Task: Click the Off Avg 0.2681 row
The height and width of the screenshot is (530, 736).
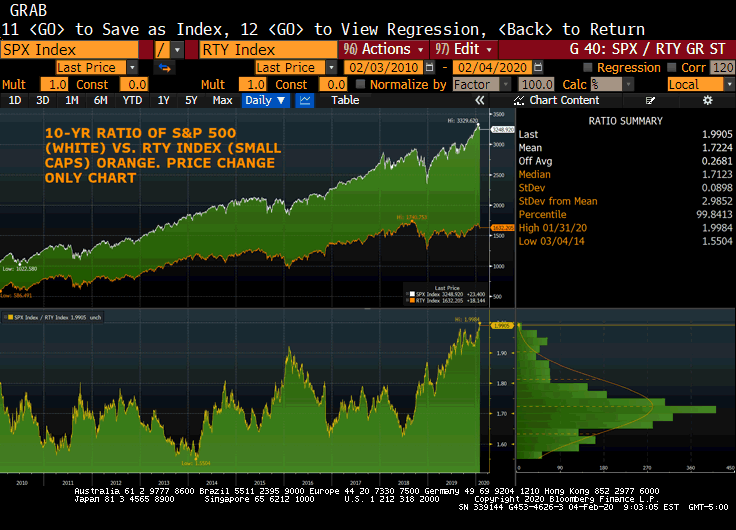Action: click(625, 161)
